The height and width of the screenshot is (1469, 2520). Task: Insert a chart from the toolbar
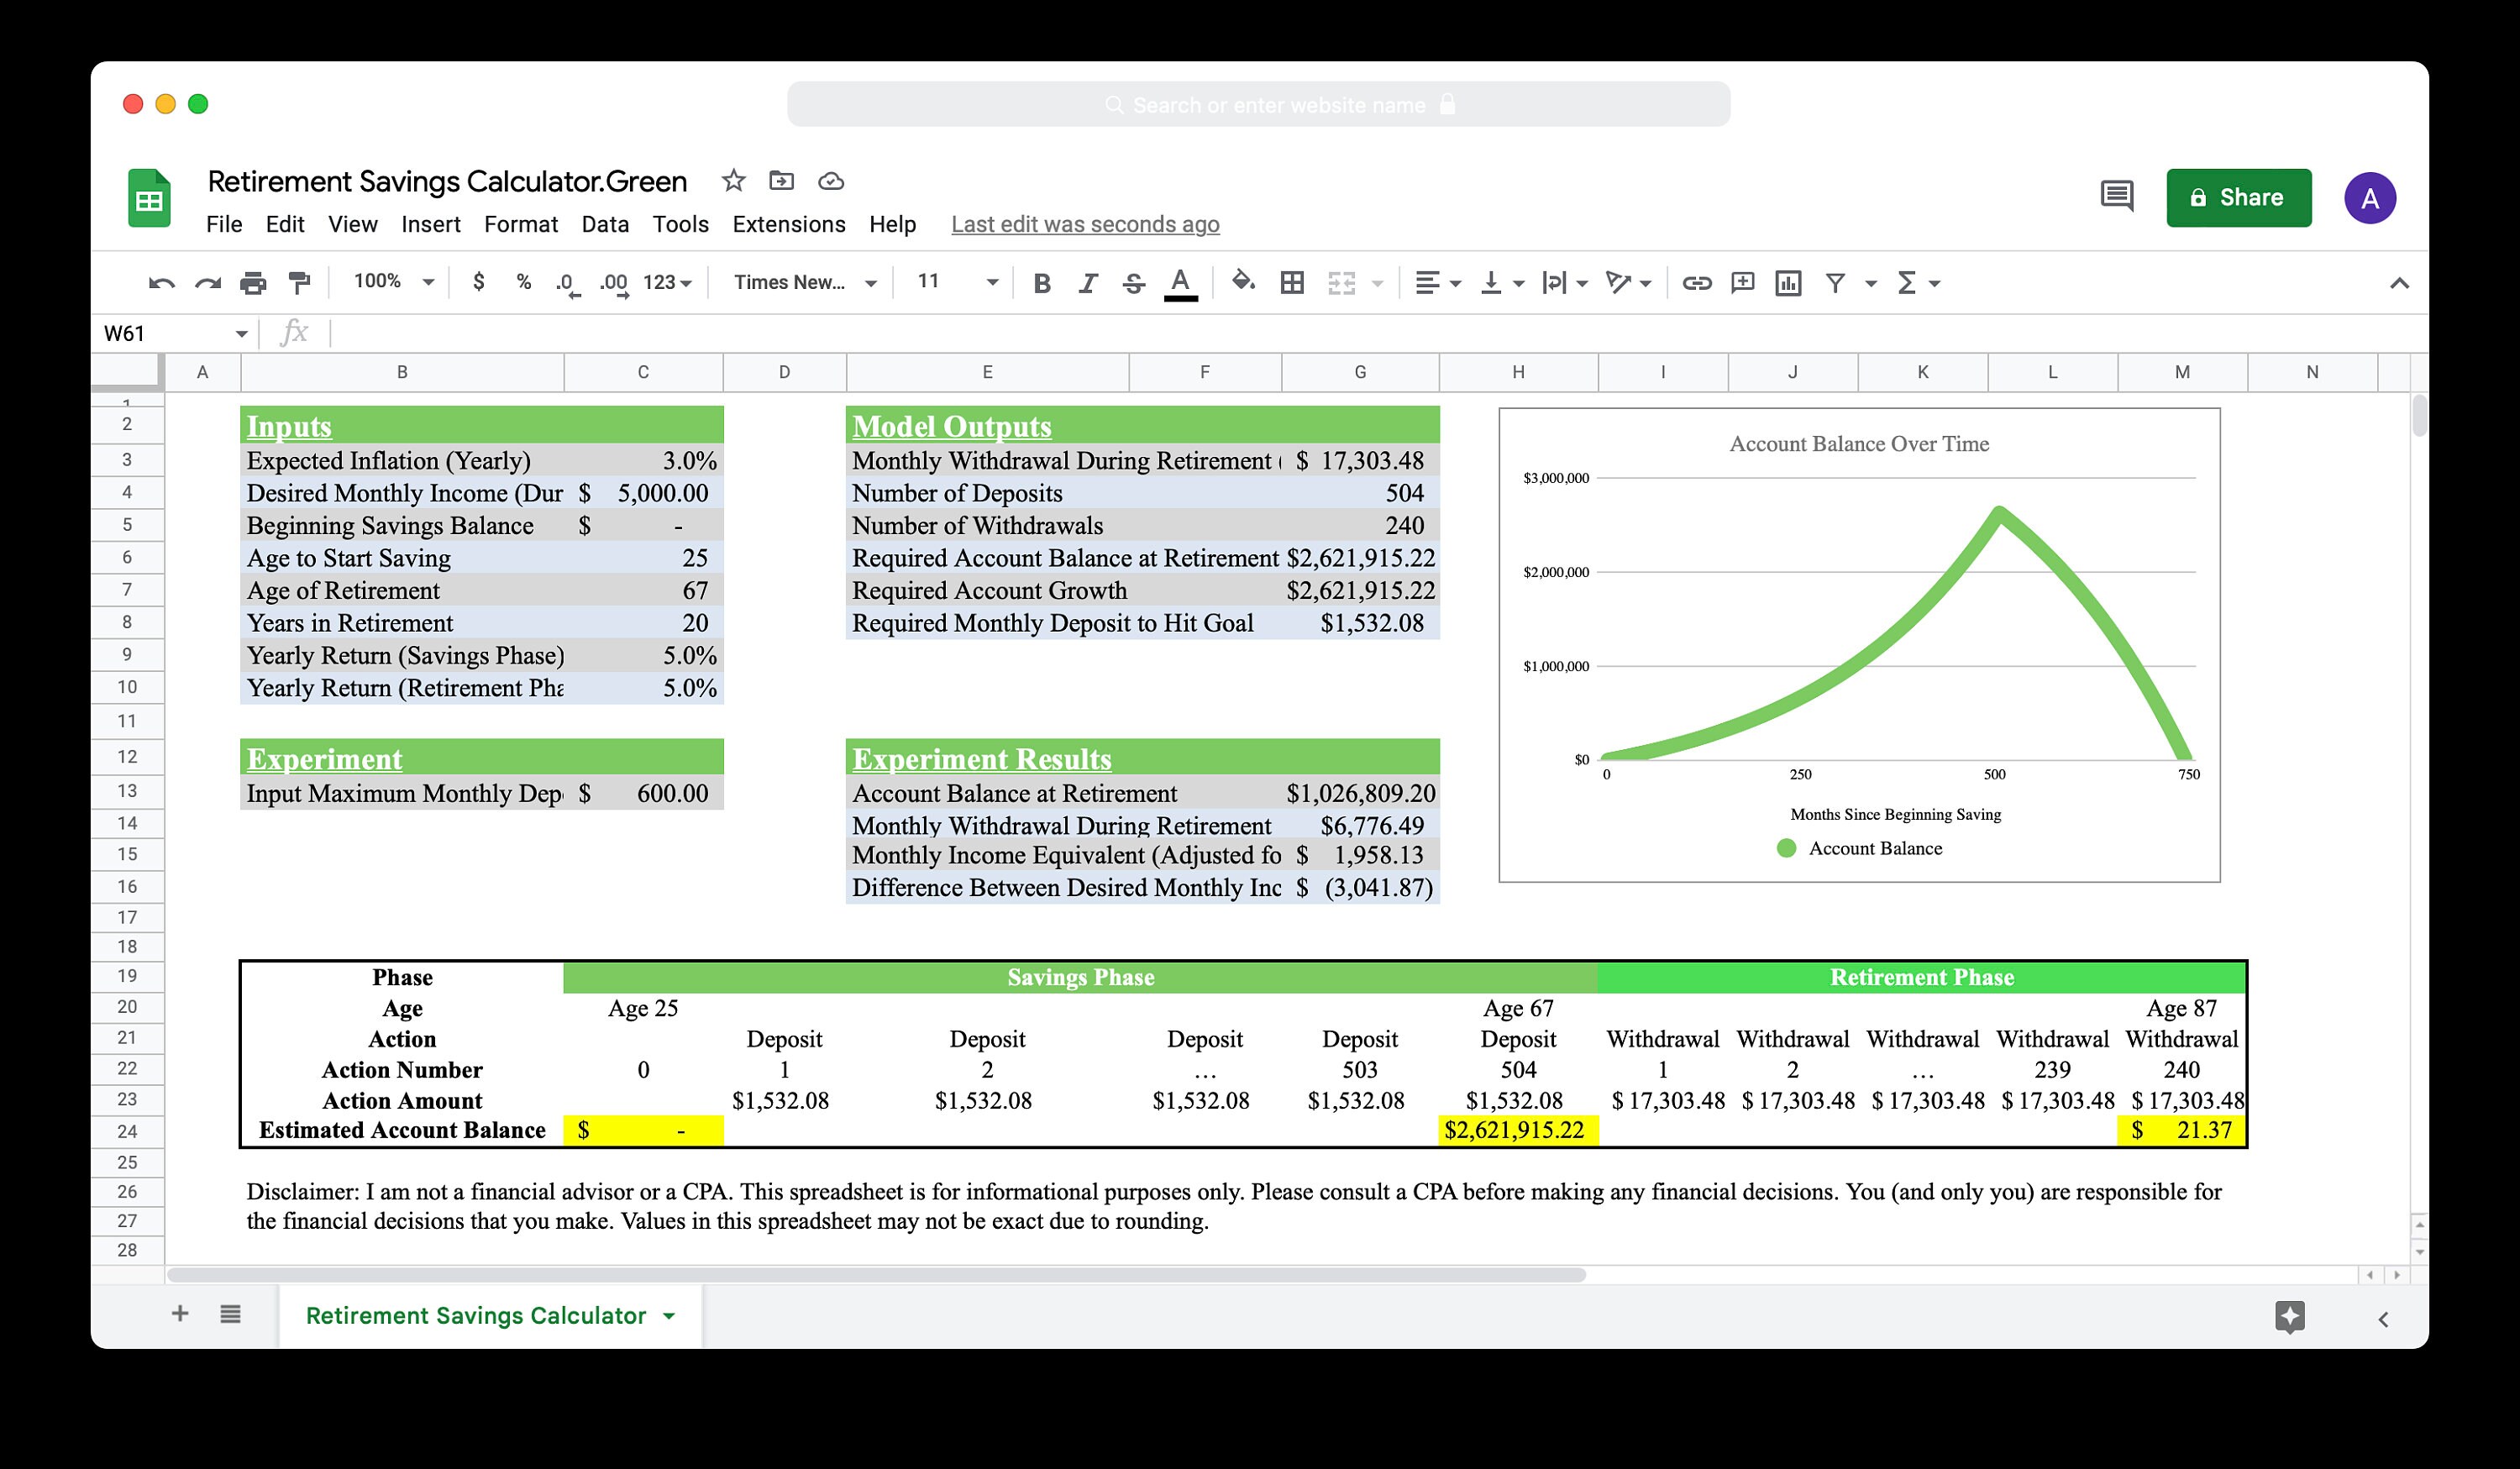click(x=1789, y=283)
